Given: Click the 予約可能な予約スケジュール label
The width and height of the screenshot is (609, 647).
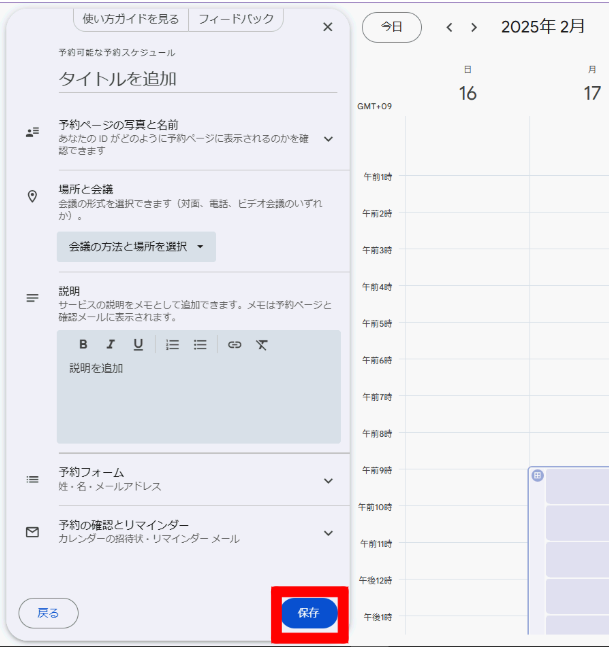Looking at the screenshot, I should coord(117,52).
